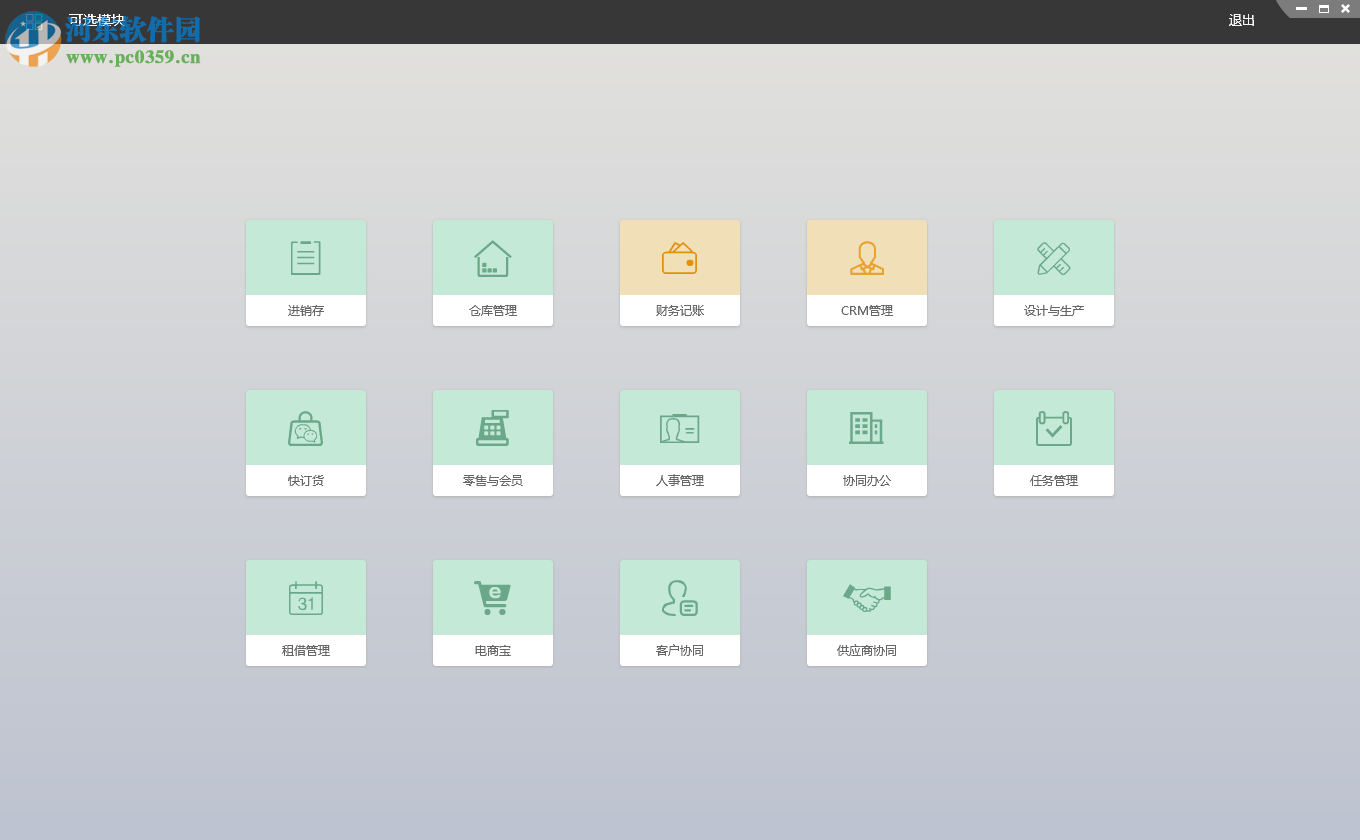Viewport: 1360px width, 840px height.
Task: Launch 设计与生产 pencil and ruler module
Action: tap(1054, 272)
